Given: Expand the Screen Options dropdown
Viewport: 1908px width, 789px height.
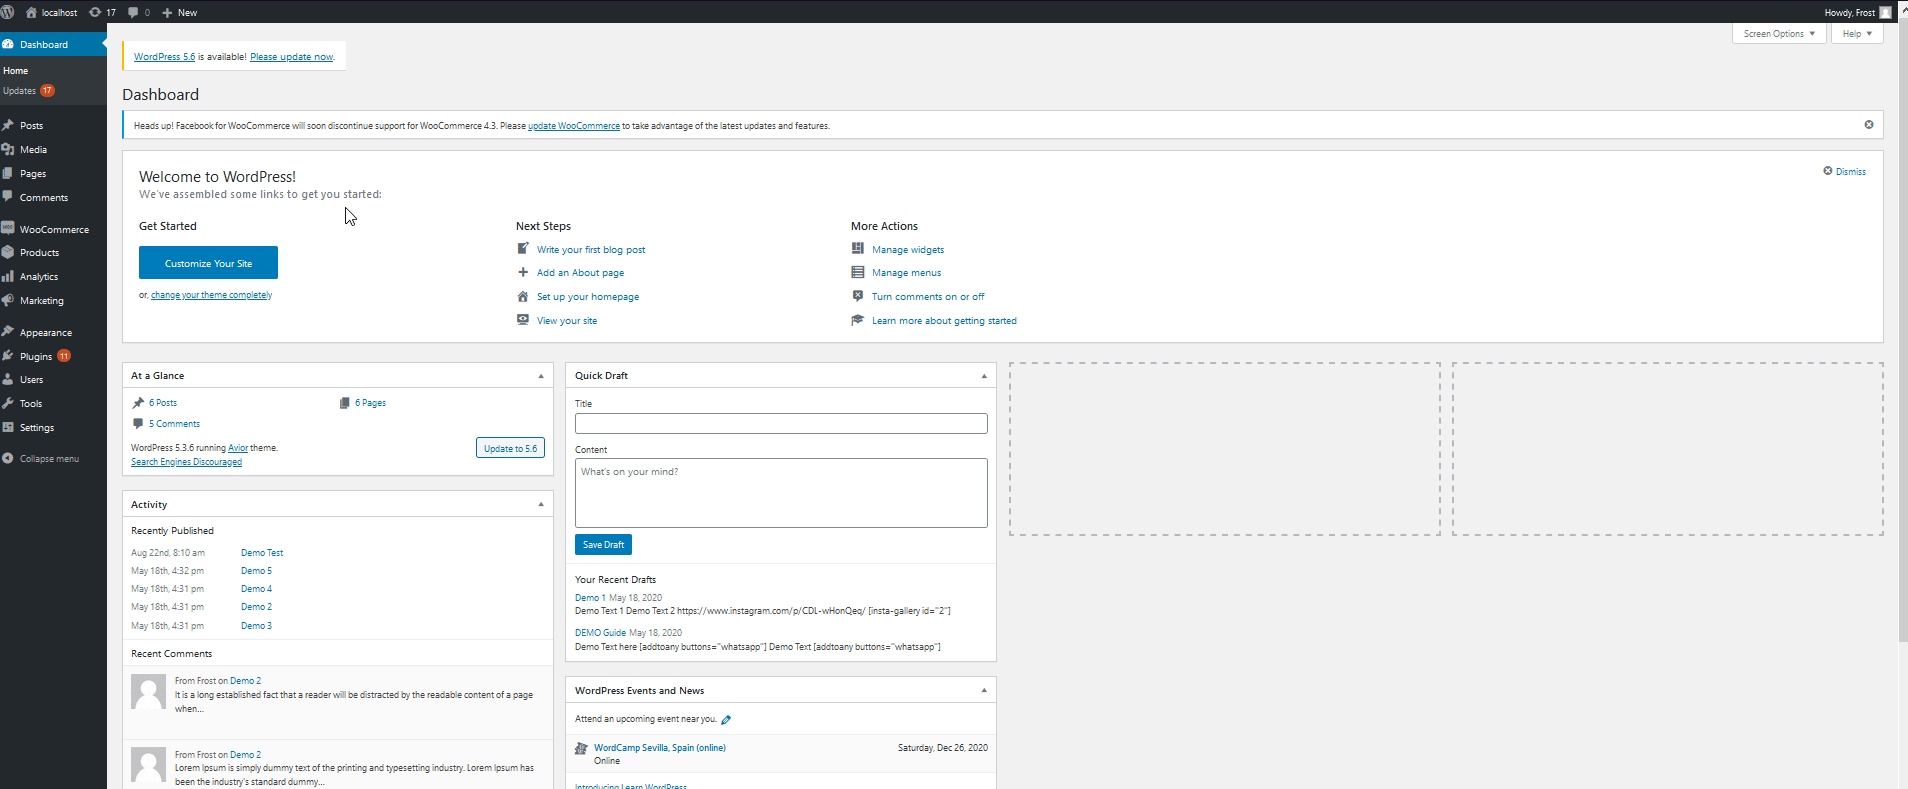Looking at the screenshot, I should [x=1778, y=34].
